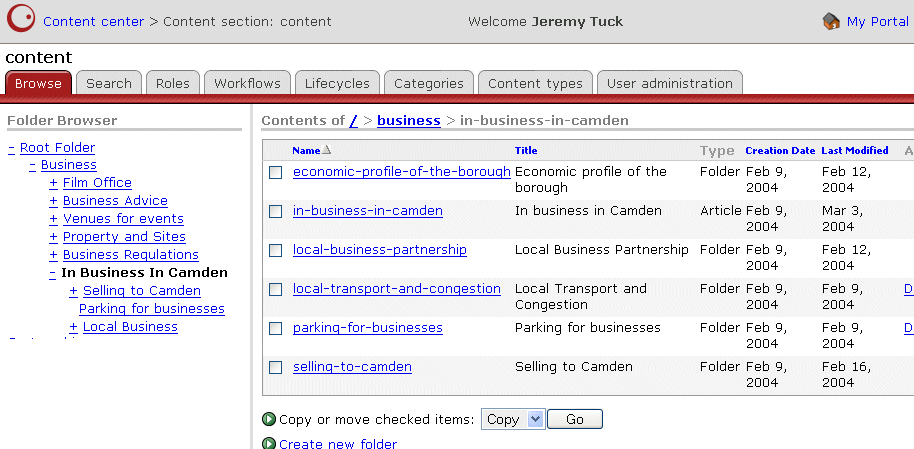The image size is (914, 449).
Task: Select Property and Sites in folder tree
Action: click(124, 237)
